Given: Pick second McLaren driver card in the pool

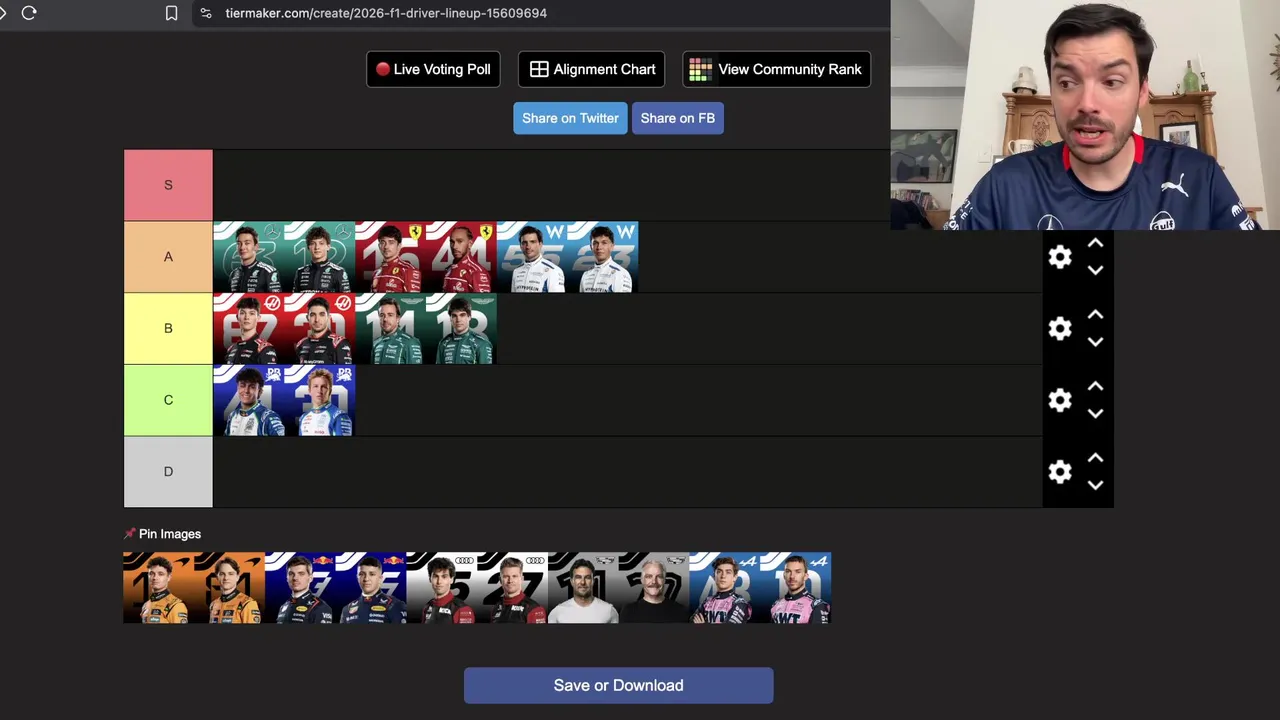Looking at the screenshot, I should (229, 588).
